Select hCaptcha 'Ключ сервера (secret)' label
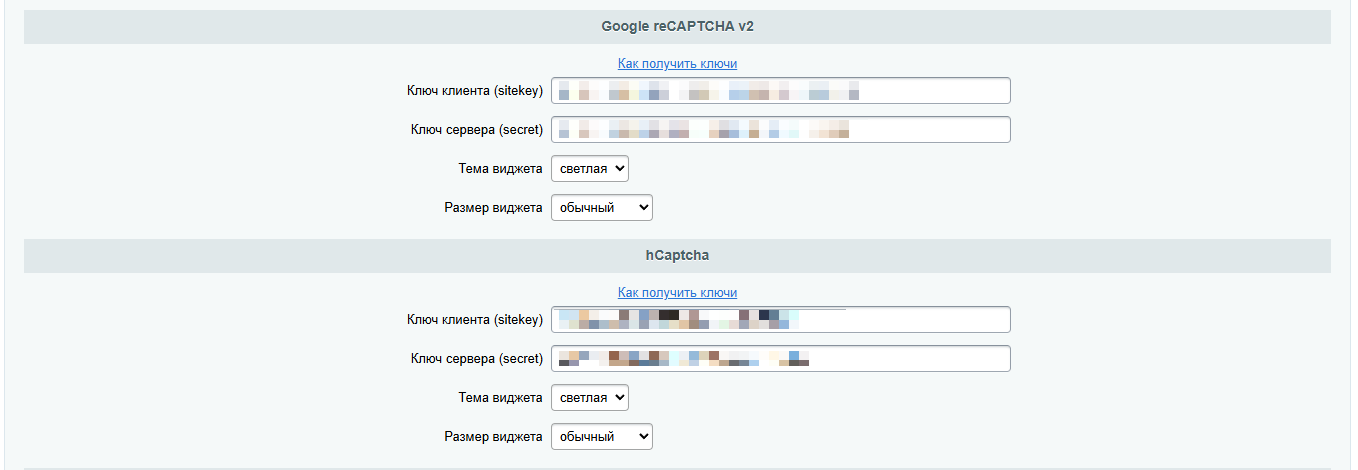Viewport: 1358px width, 470px height. coord(477,359)
